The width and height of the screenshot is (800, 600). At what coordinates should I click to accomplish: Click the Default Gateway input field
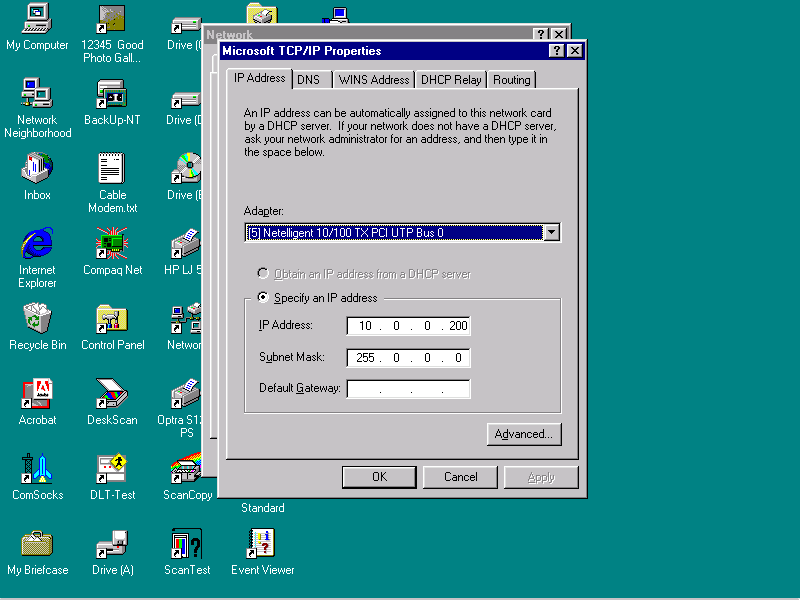(408, 389)
